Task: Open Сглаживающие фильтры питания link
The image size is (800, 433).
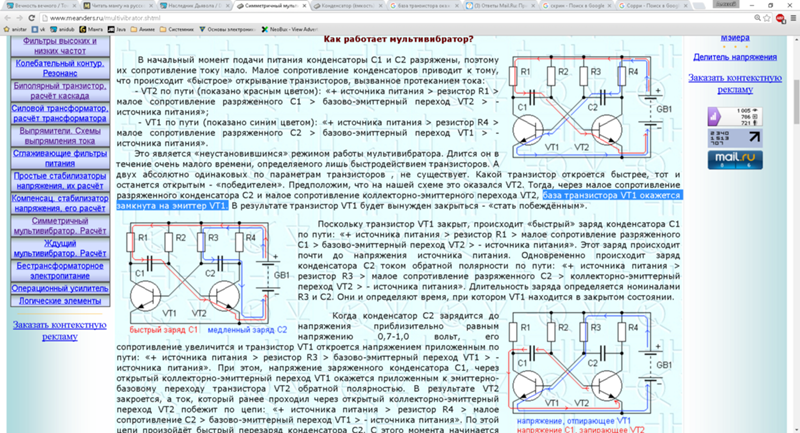Action: click(x=60, y=158)
